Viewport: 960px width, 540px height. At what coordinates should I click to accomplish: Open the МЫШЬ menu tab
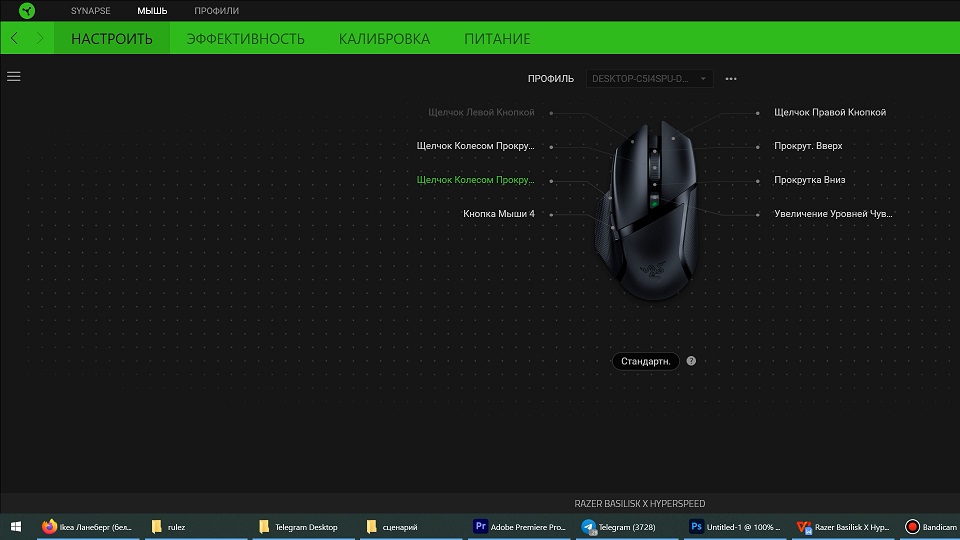tap(152, 11)
